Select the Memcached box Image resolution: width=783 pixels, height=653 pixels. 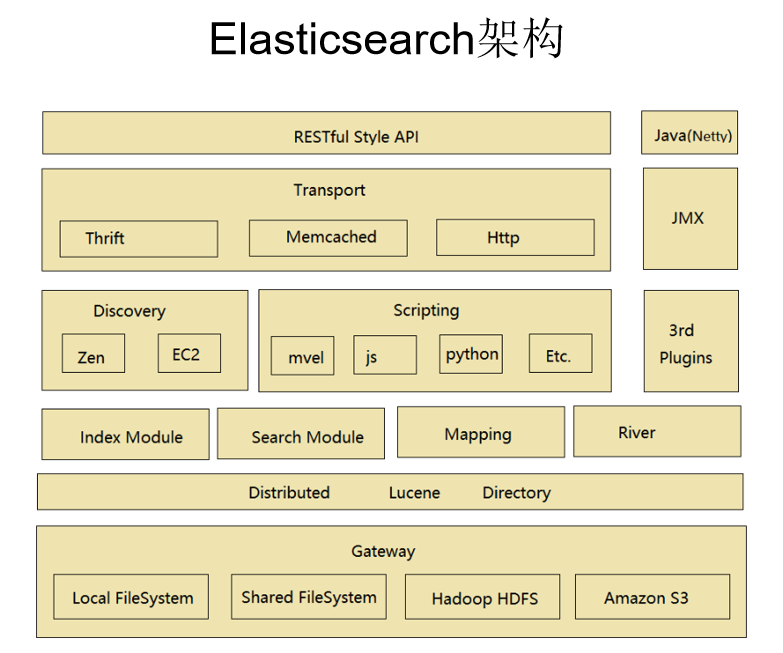(x=328, y=238)
